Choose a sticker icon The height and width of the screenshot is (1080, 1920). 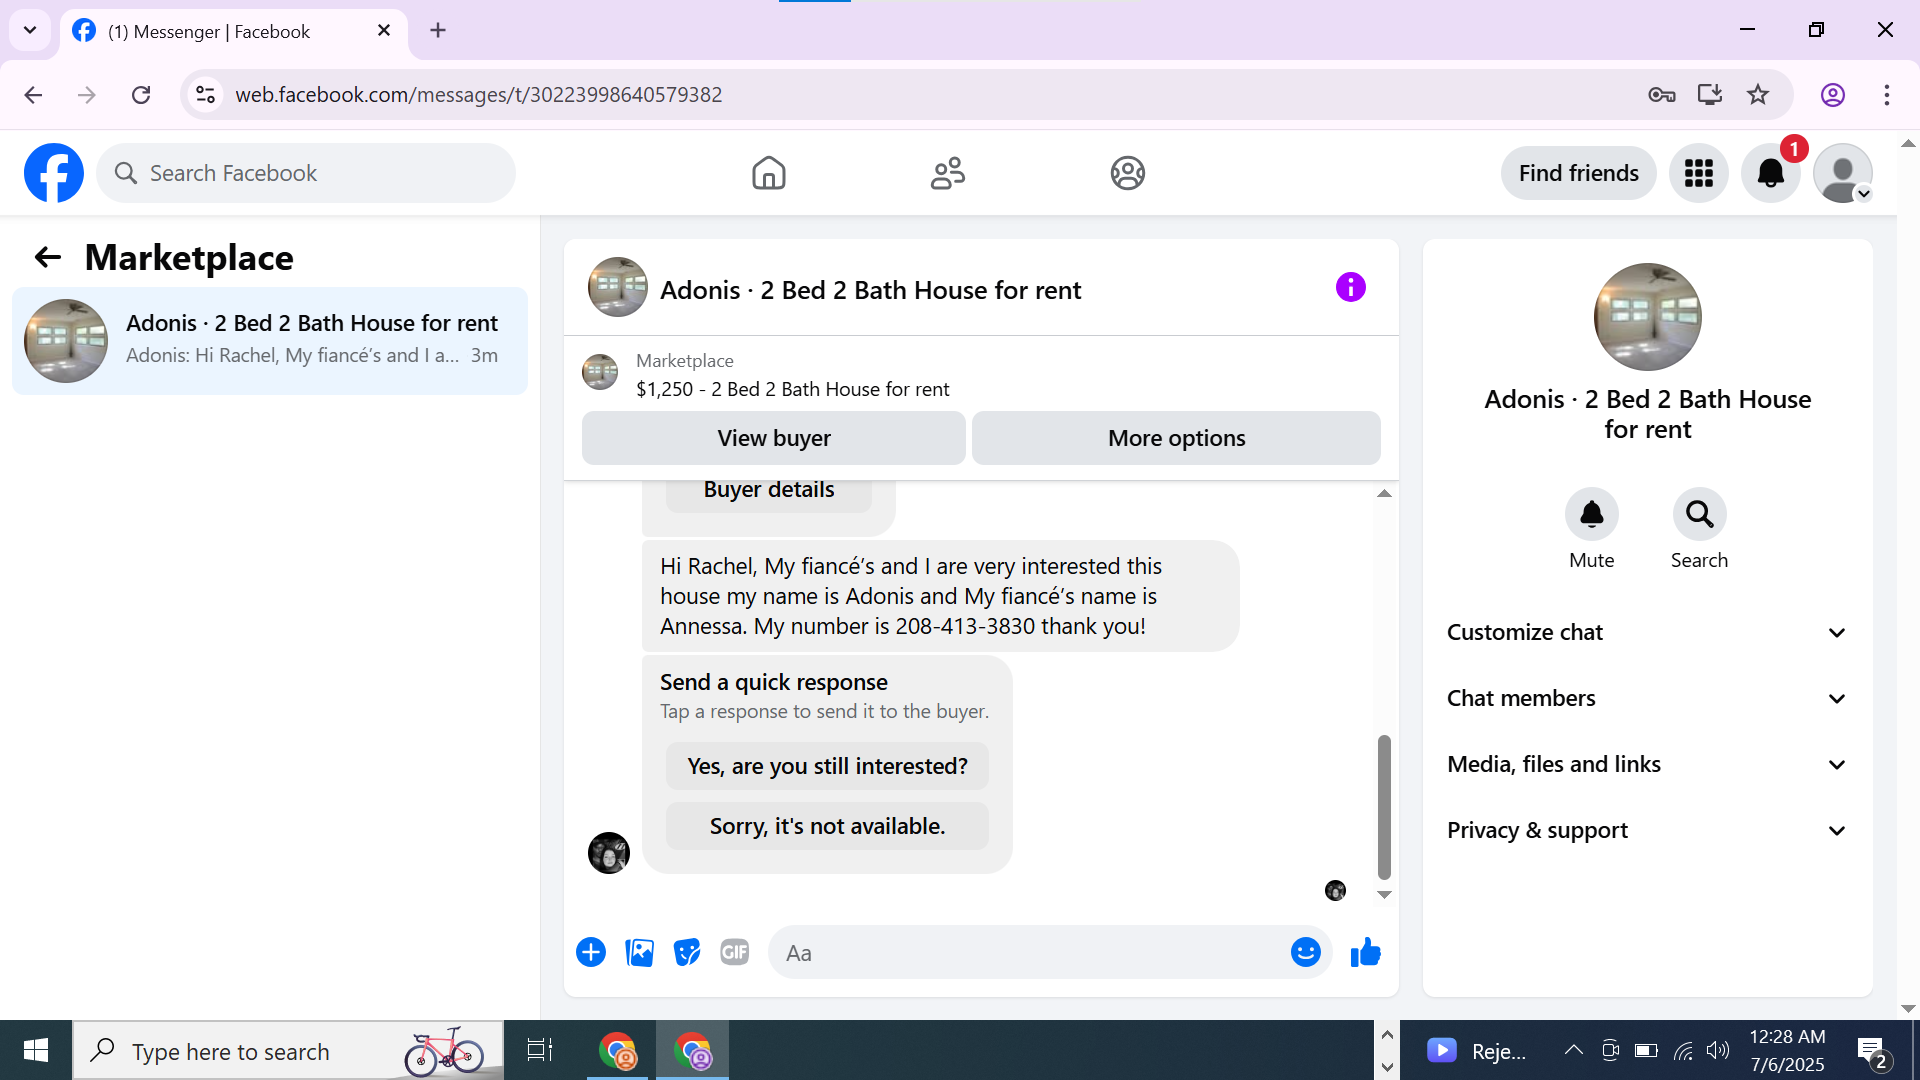point(687,953)
